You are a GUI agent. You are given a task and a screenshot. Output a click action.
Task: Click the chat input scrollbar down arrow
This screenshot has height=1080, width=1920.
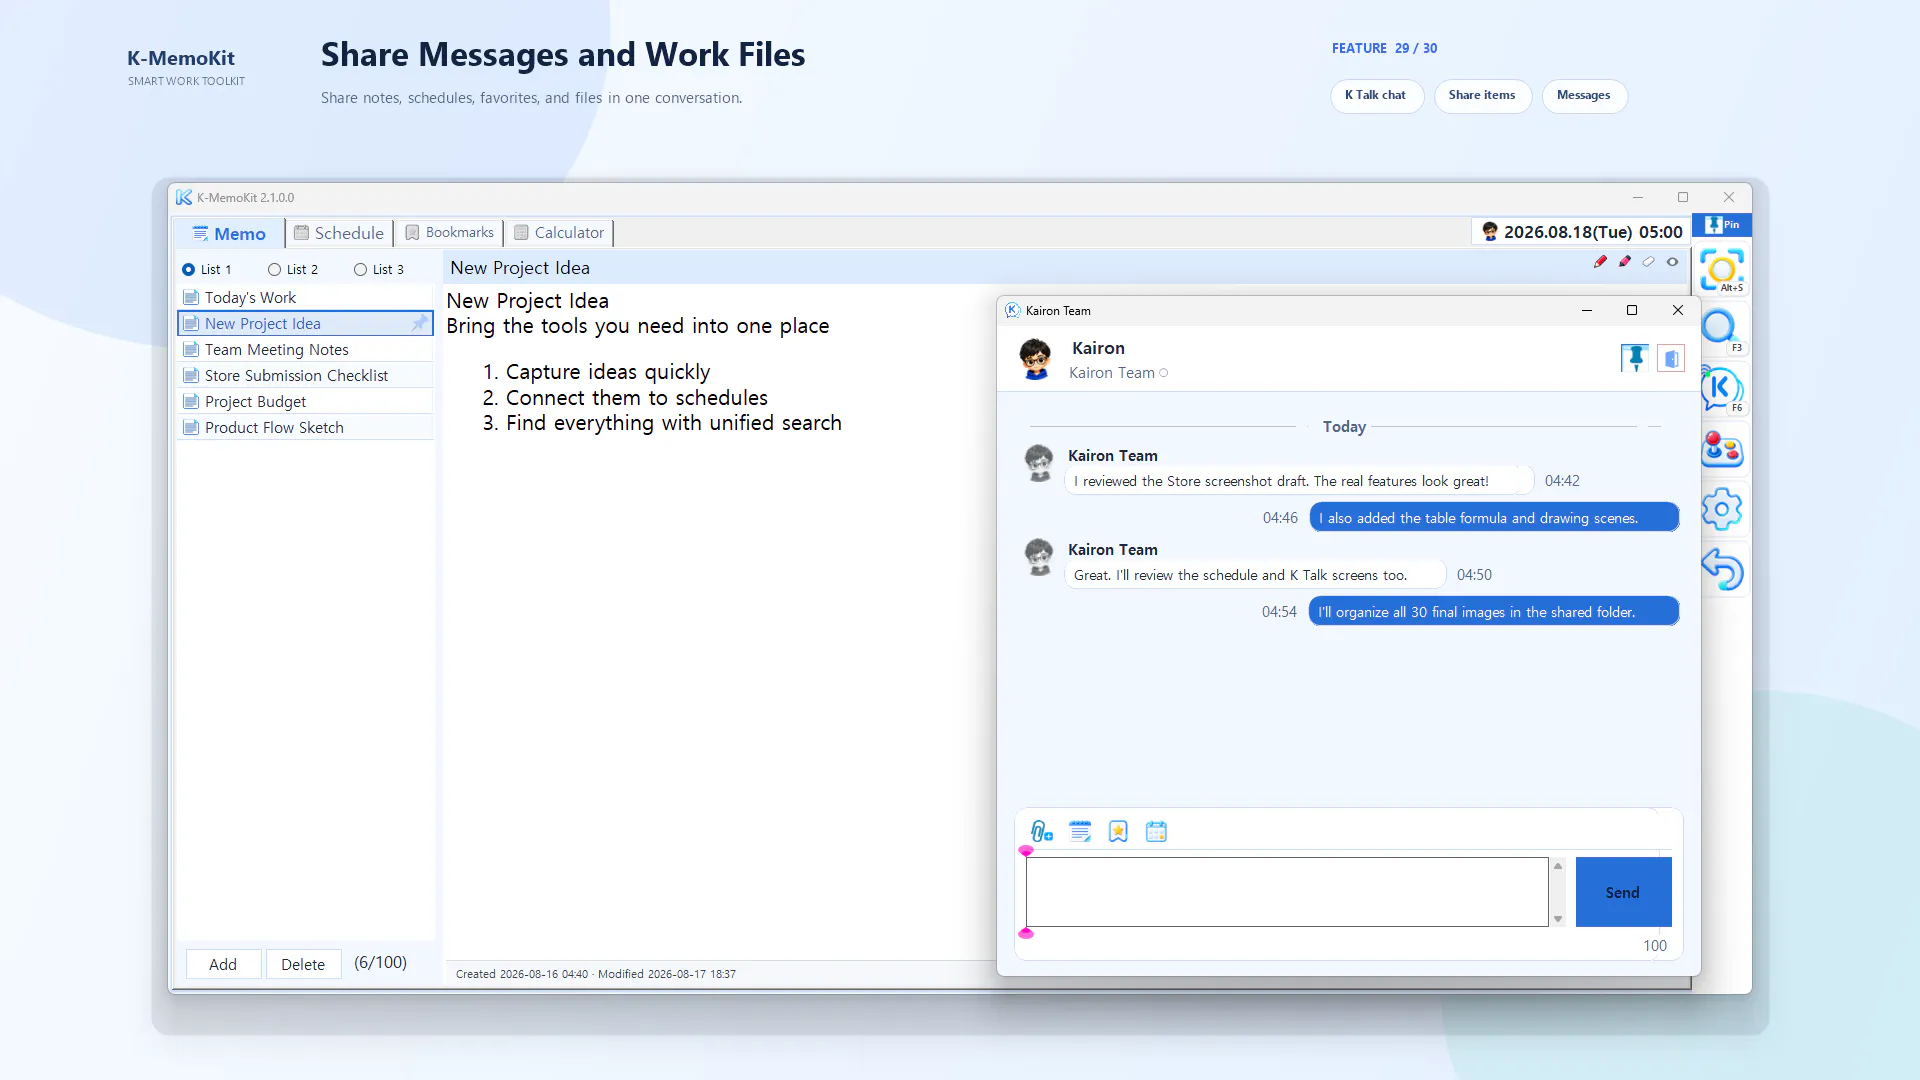(1558, 918)
